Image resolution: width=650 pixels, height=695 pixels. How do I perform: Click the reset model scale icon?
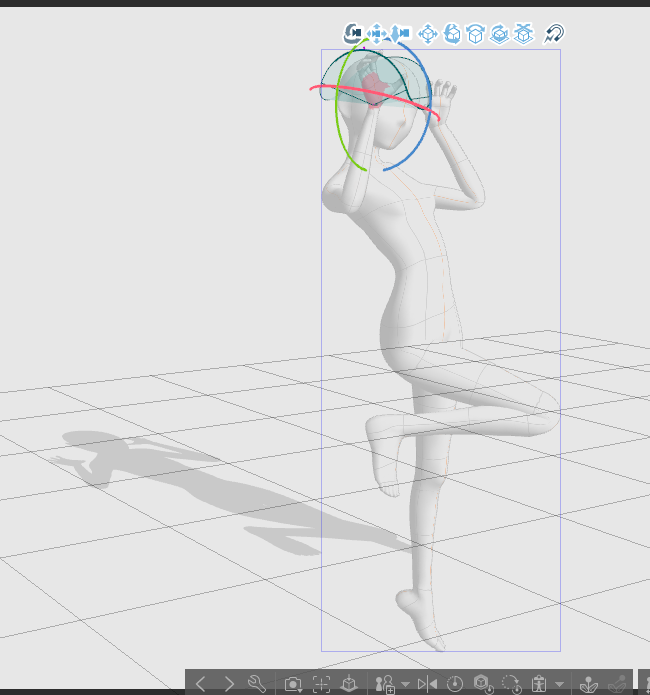(483, 684)
